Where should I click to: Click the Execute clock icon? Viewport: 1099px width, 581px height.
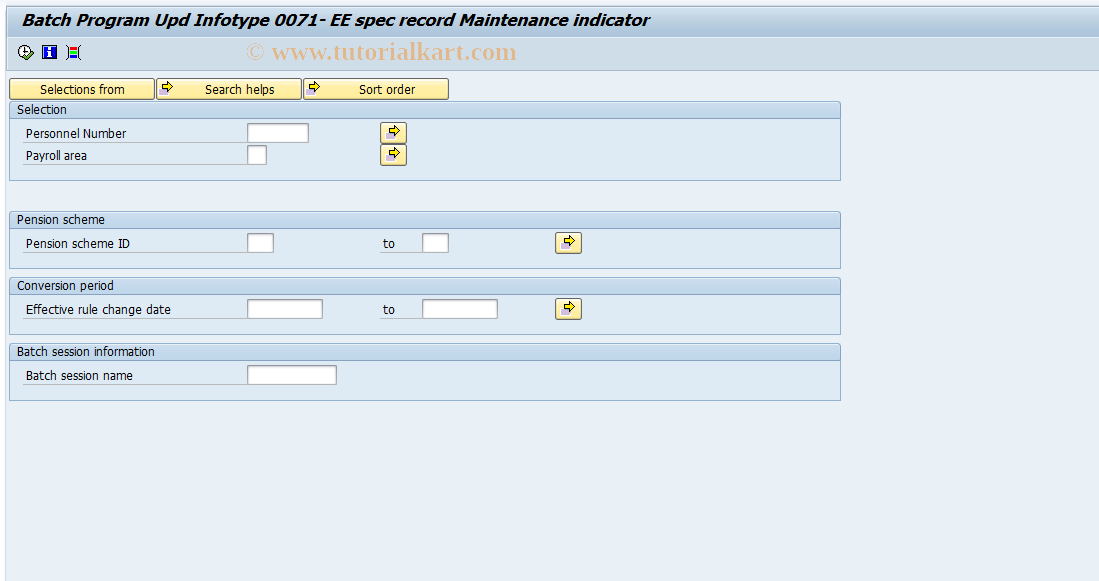26,53
